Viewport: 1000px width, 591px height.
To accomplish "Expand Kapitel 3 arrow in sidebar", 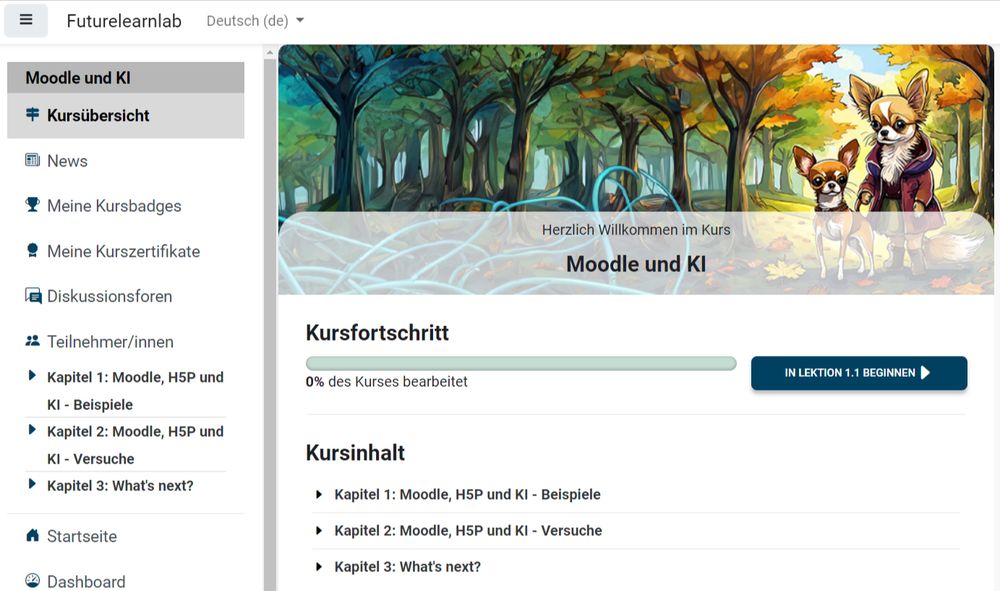I will pyautogui.click(x=32, y=484).
